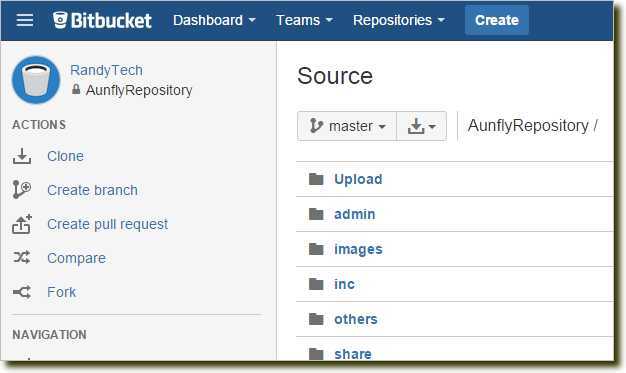Open the Dashboard dropdown menu
Image resolution: width=626 pixels, height=373 pixels.
tap(214, 20)
